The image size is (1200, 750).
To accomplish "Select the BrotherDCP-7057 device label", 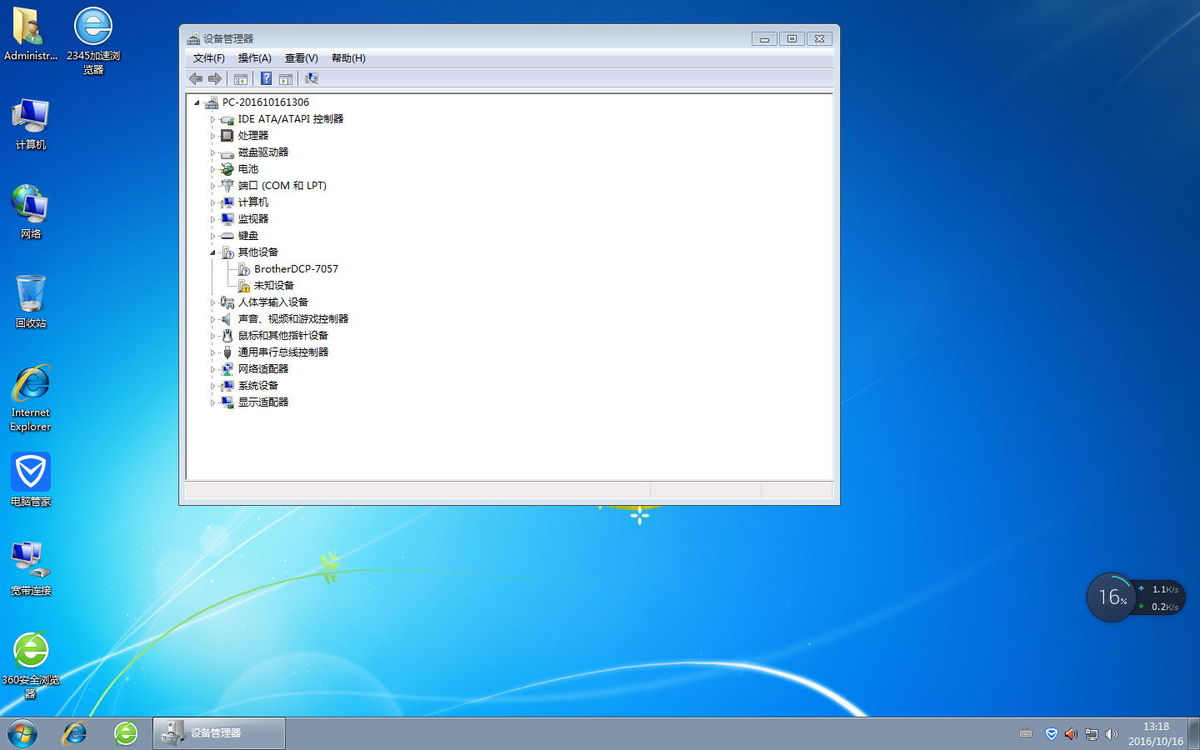I will click(x=296, y=269).
